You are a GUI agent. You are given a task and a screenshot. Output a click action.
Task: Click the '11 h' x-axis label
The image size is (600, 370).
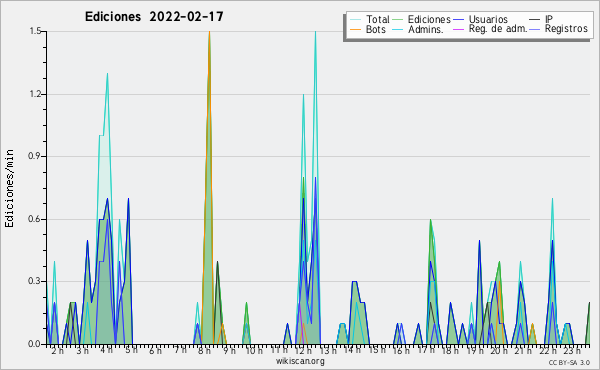[x=279, y=350]
